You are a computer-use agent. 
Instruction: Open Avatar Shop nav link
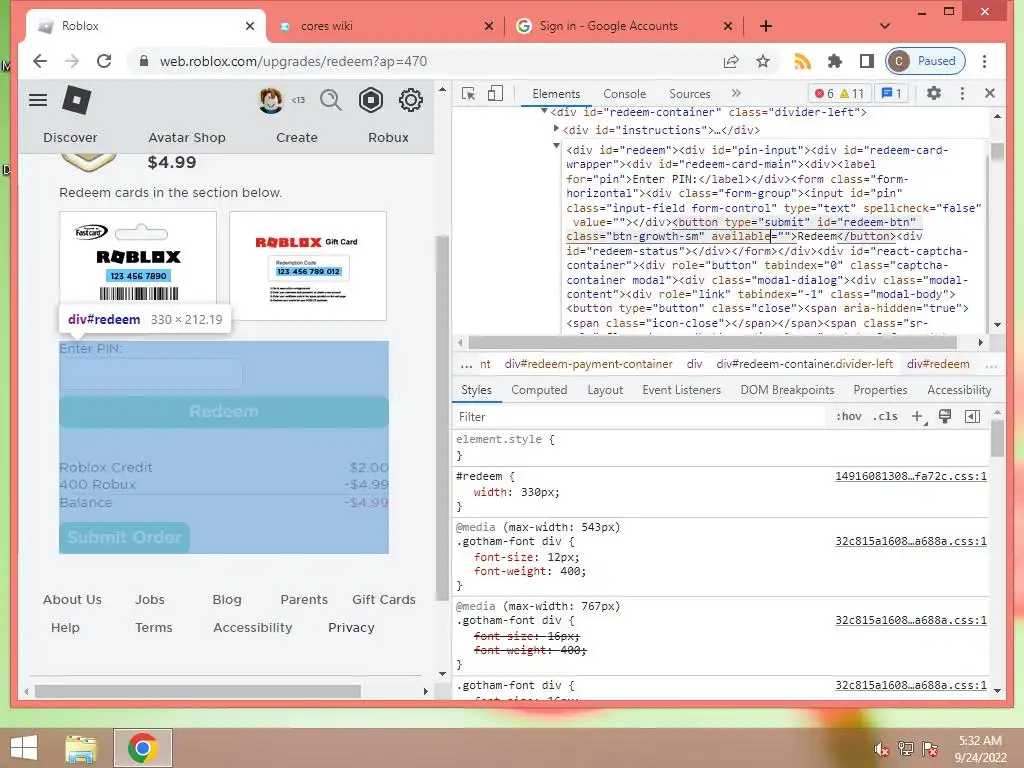point(187,137)
